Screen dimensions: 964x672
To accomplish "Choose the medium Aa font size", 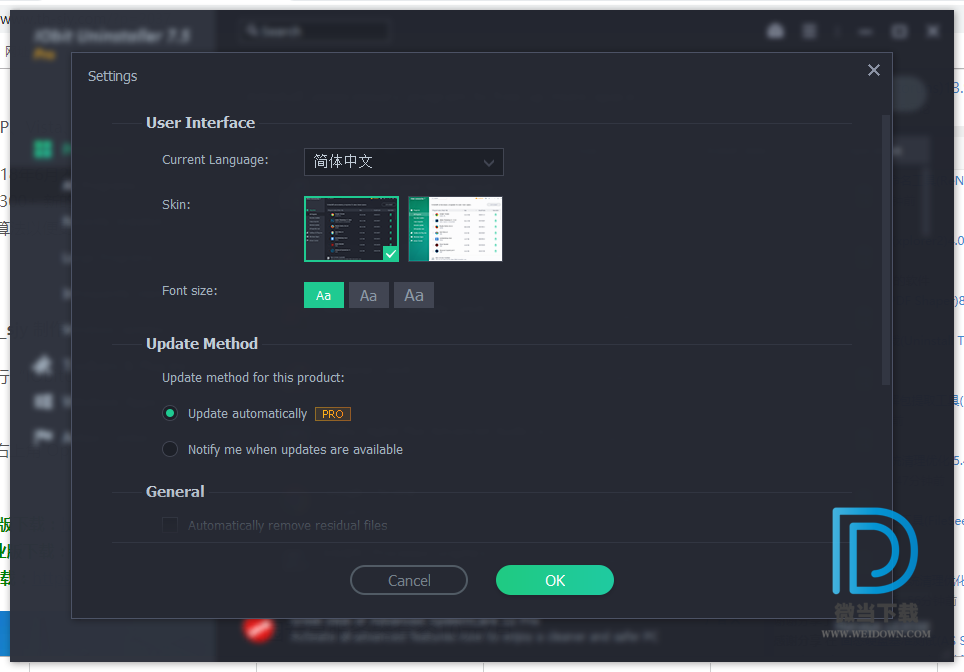I will 368,295.
